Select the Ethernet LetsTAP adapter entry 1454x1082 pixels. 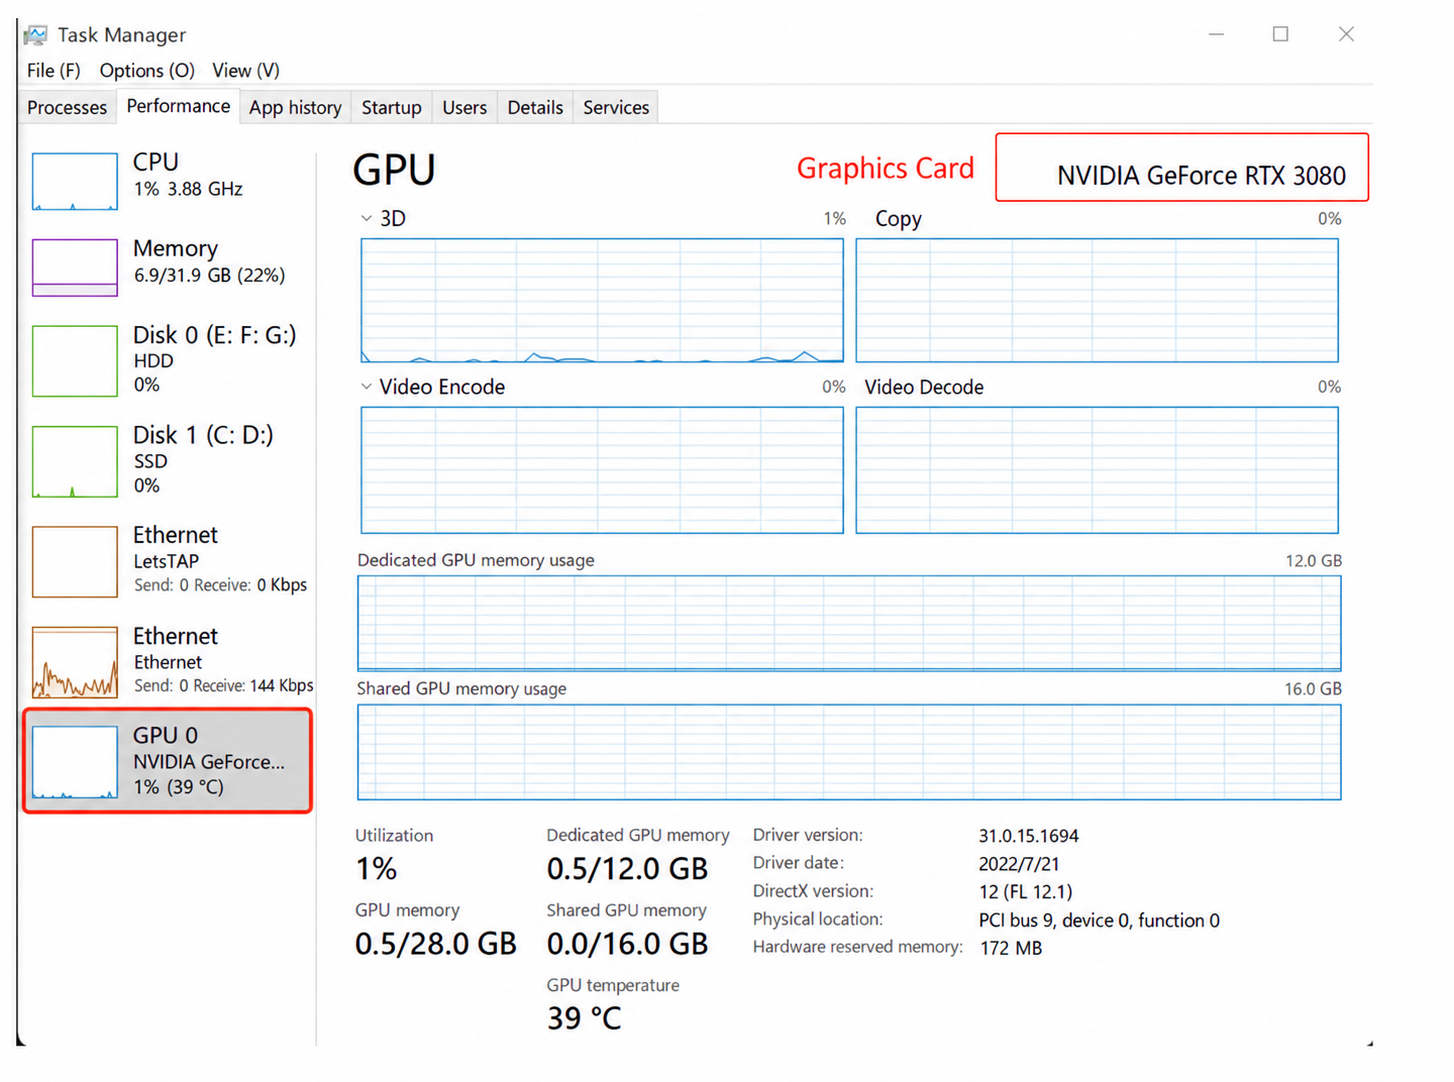(x=170, y=560)
